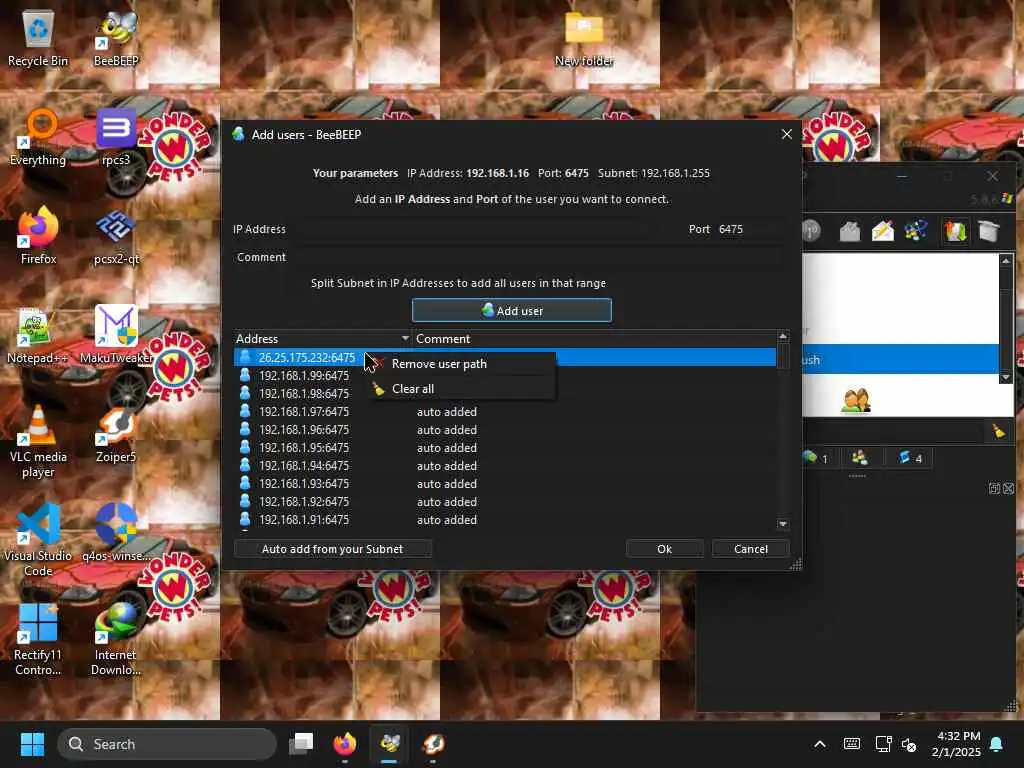The height and width of the screenshot is (768, 1024).
Task: Select the Zoiper5 desktop icon
Action: 116,434
